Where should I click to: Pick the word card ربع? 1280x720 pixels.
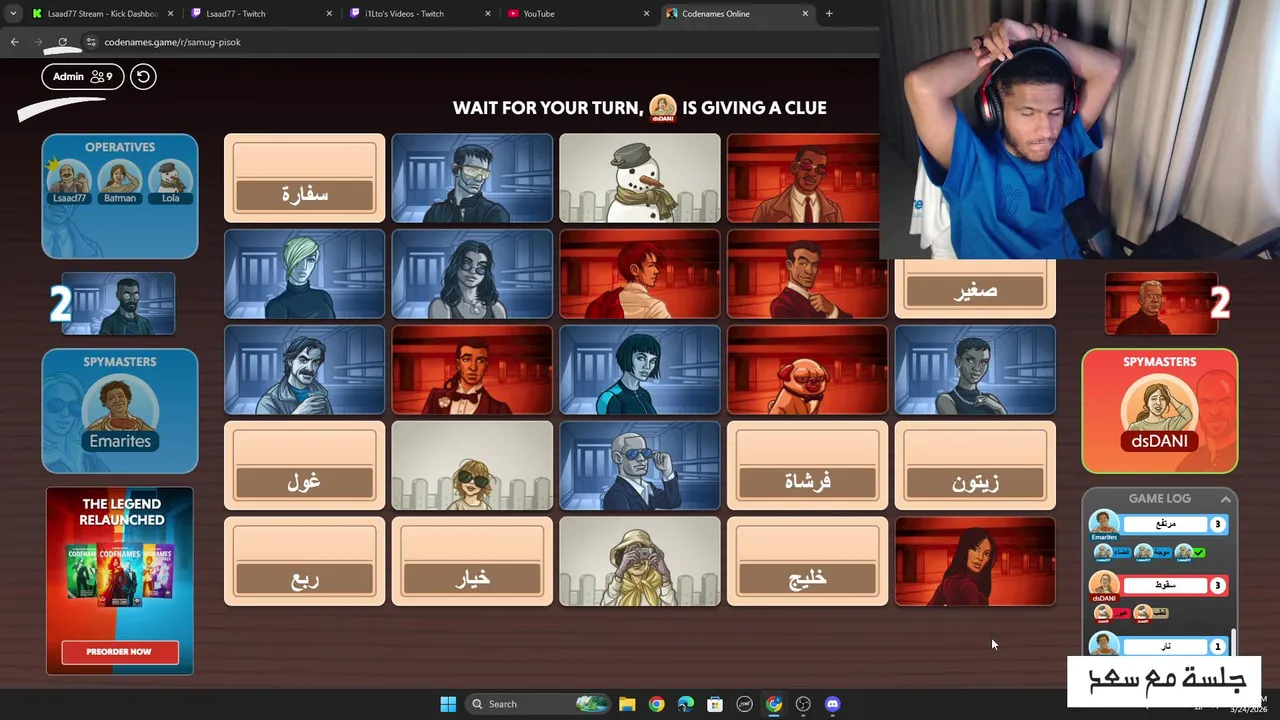click(x=305, y=562)
